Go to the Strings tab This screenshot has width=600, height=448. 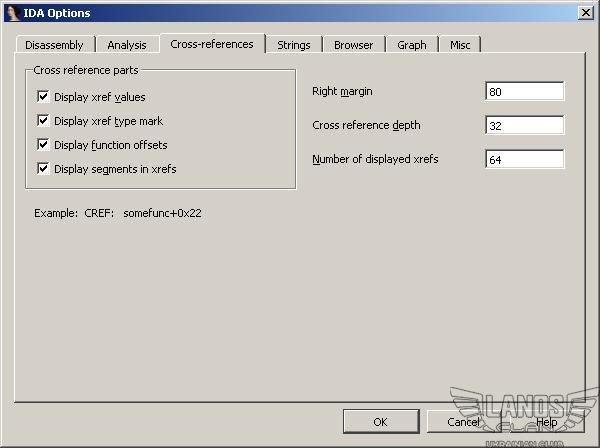(294, 45)
